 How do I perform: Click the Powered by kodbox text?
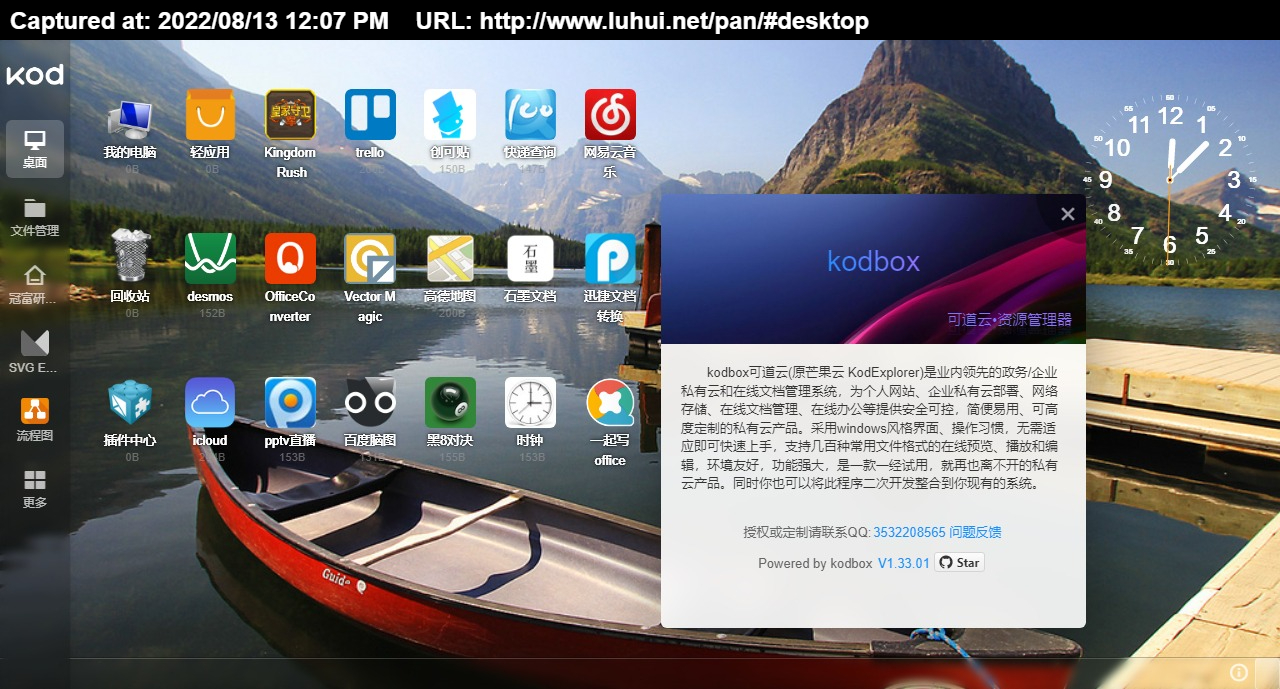(x=815, y=563)
